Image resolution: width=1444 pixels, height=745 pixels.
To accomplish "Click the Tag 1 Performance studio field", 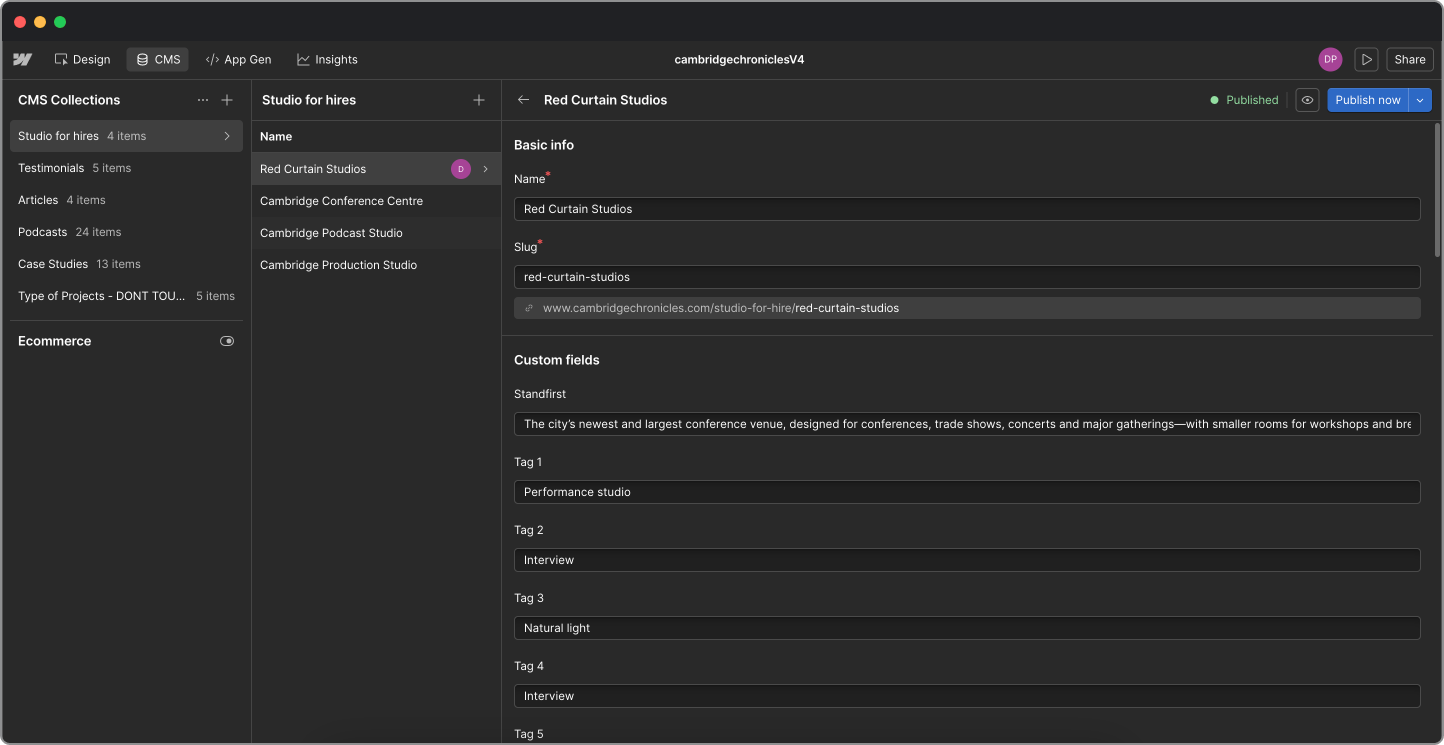I will (967, 492).
